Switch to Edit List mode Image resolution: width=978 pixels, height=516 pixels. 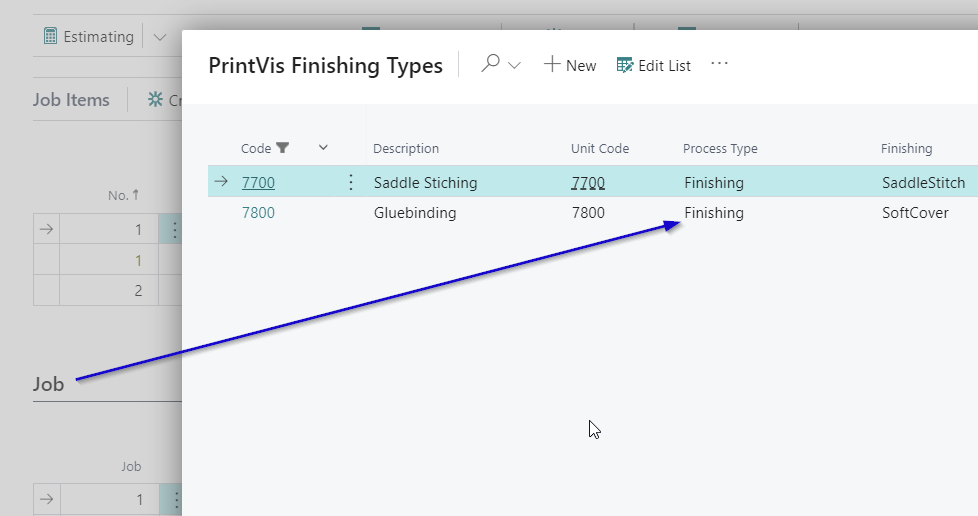(654, 65)
